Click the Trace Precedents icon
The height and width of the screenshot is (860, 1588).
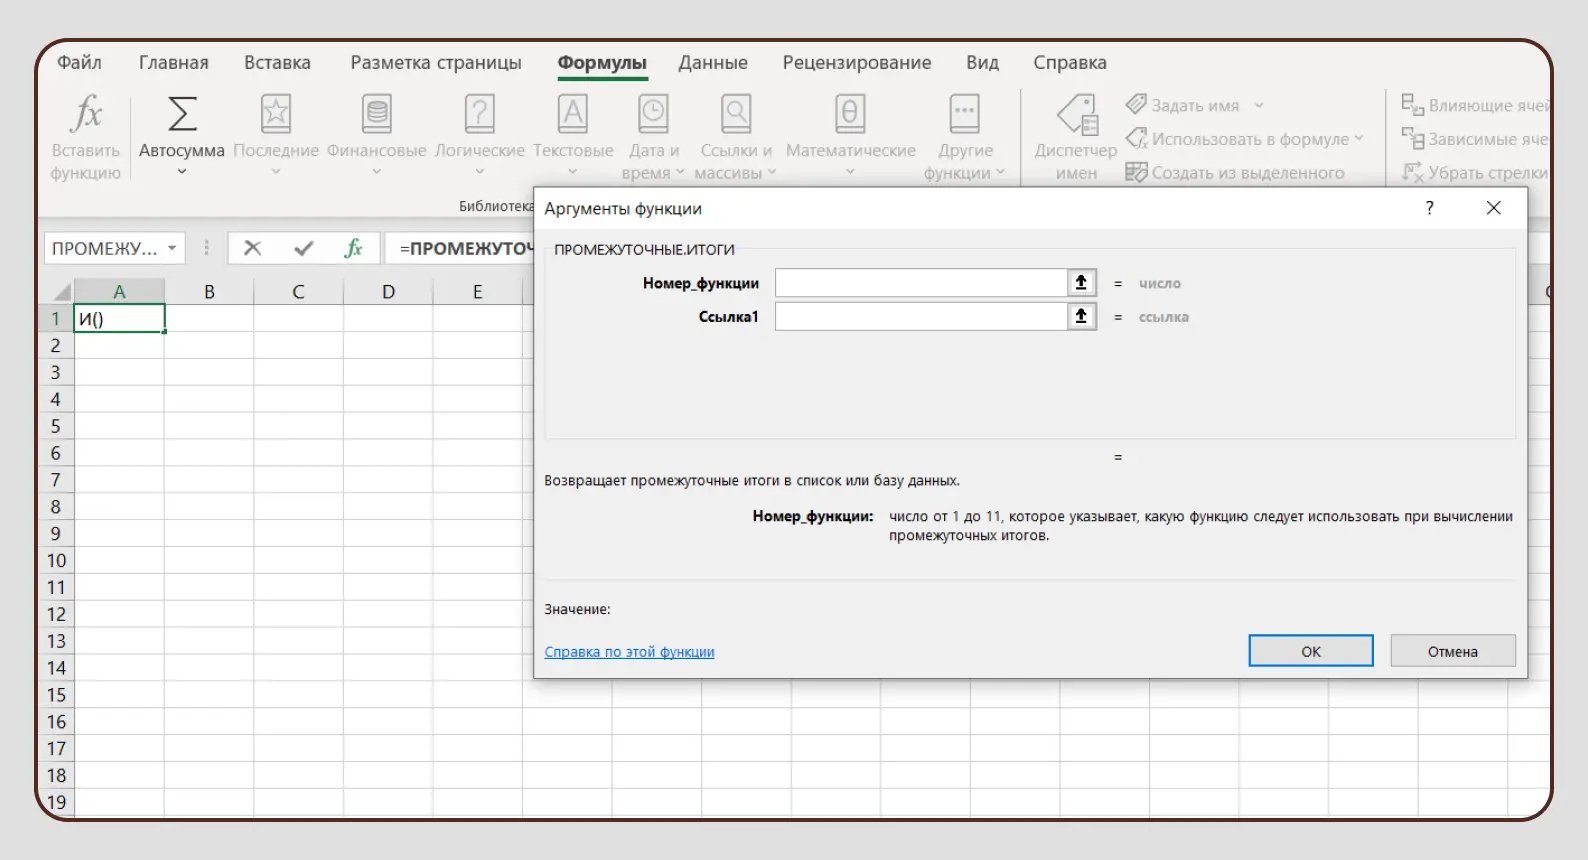1412,104
